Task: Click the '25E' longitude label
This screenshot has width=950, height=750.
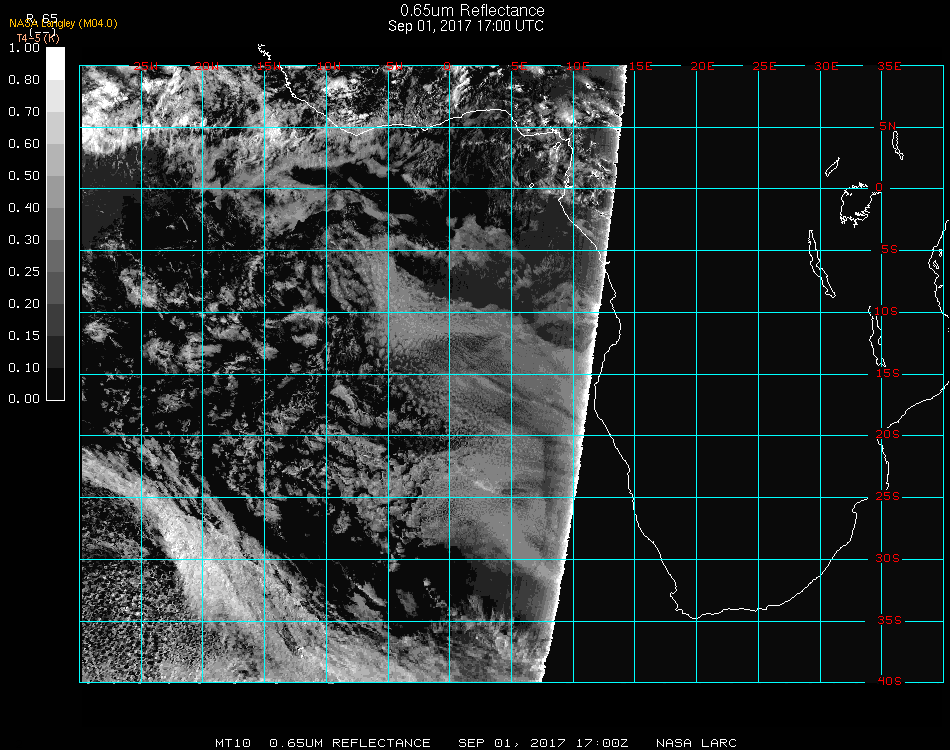Action: pos(764,66)
